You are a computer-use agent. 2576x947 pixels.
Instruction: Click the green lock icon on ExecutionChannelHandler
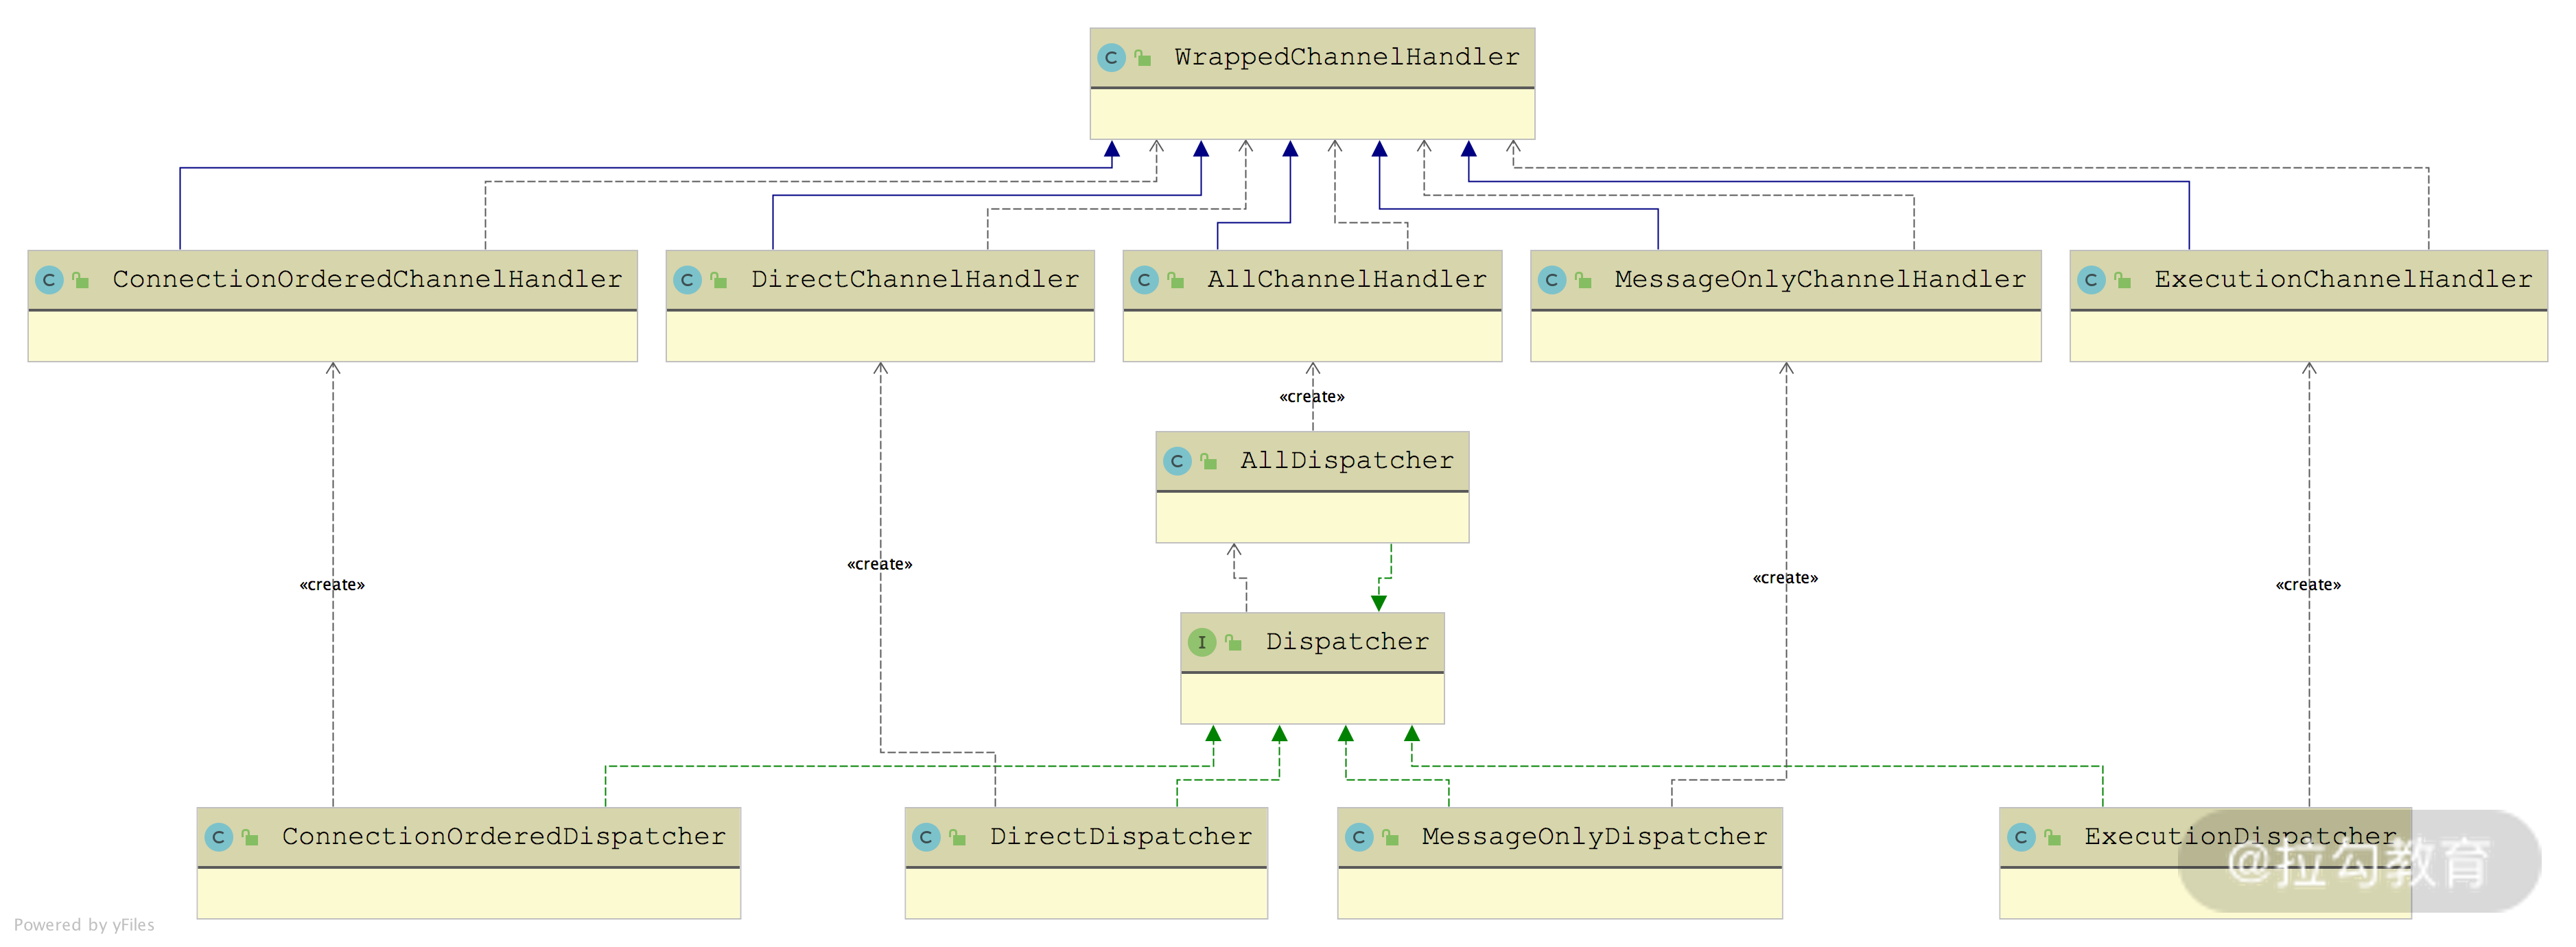coord(2122,280)
